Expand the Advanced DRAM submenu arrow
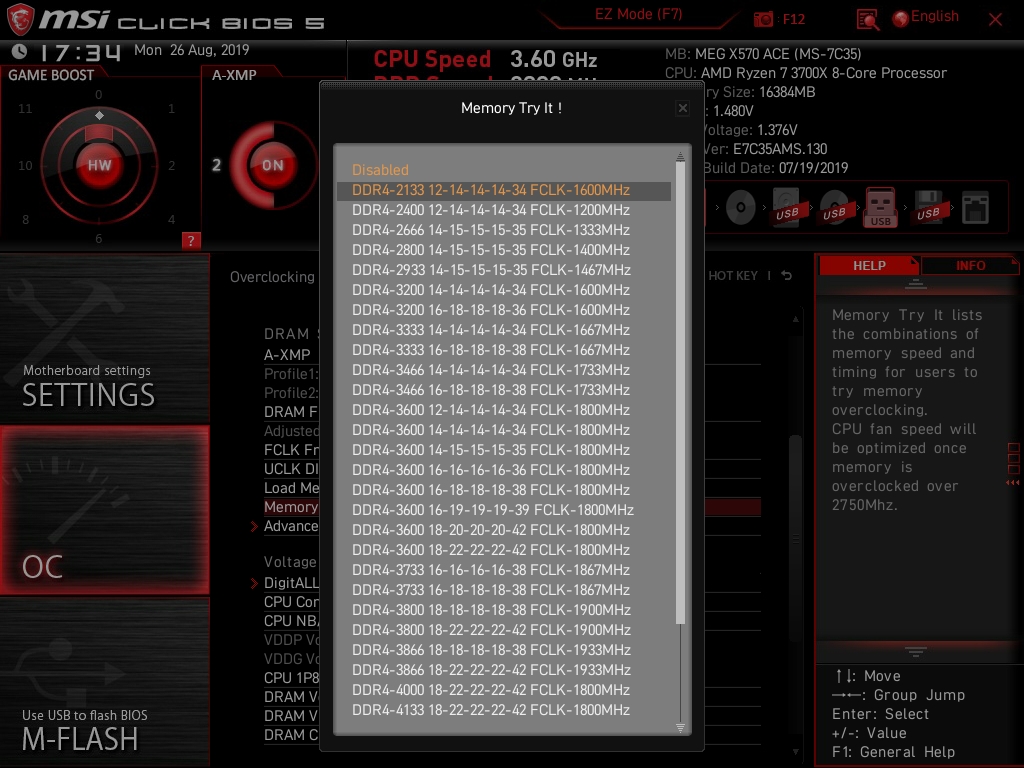1024x768 pixels. [254, 526]
